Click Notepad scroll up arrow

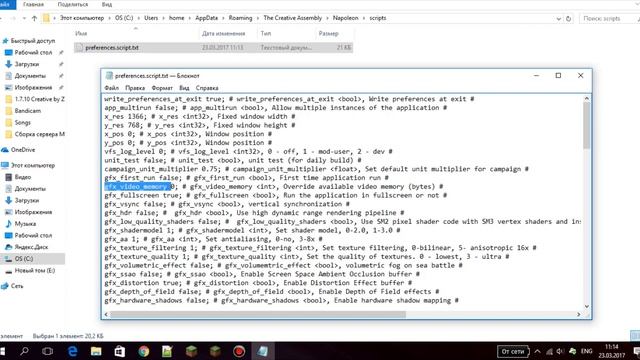pyautogui.click(x=587, y=98)
